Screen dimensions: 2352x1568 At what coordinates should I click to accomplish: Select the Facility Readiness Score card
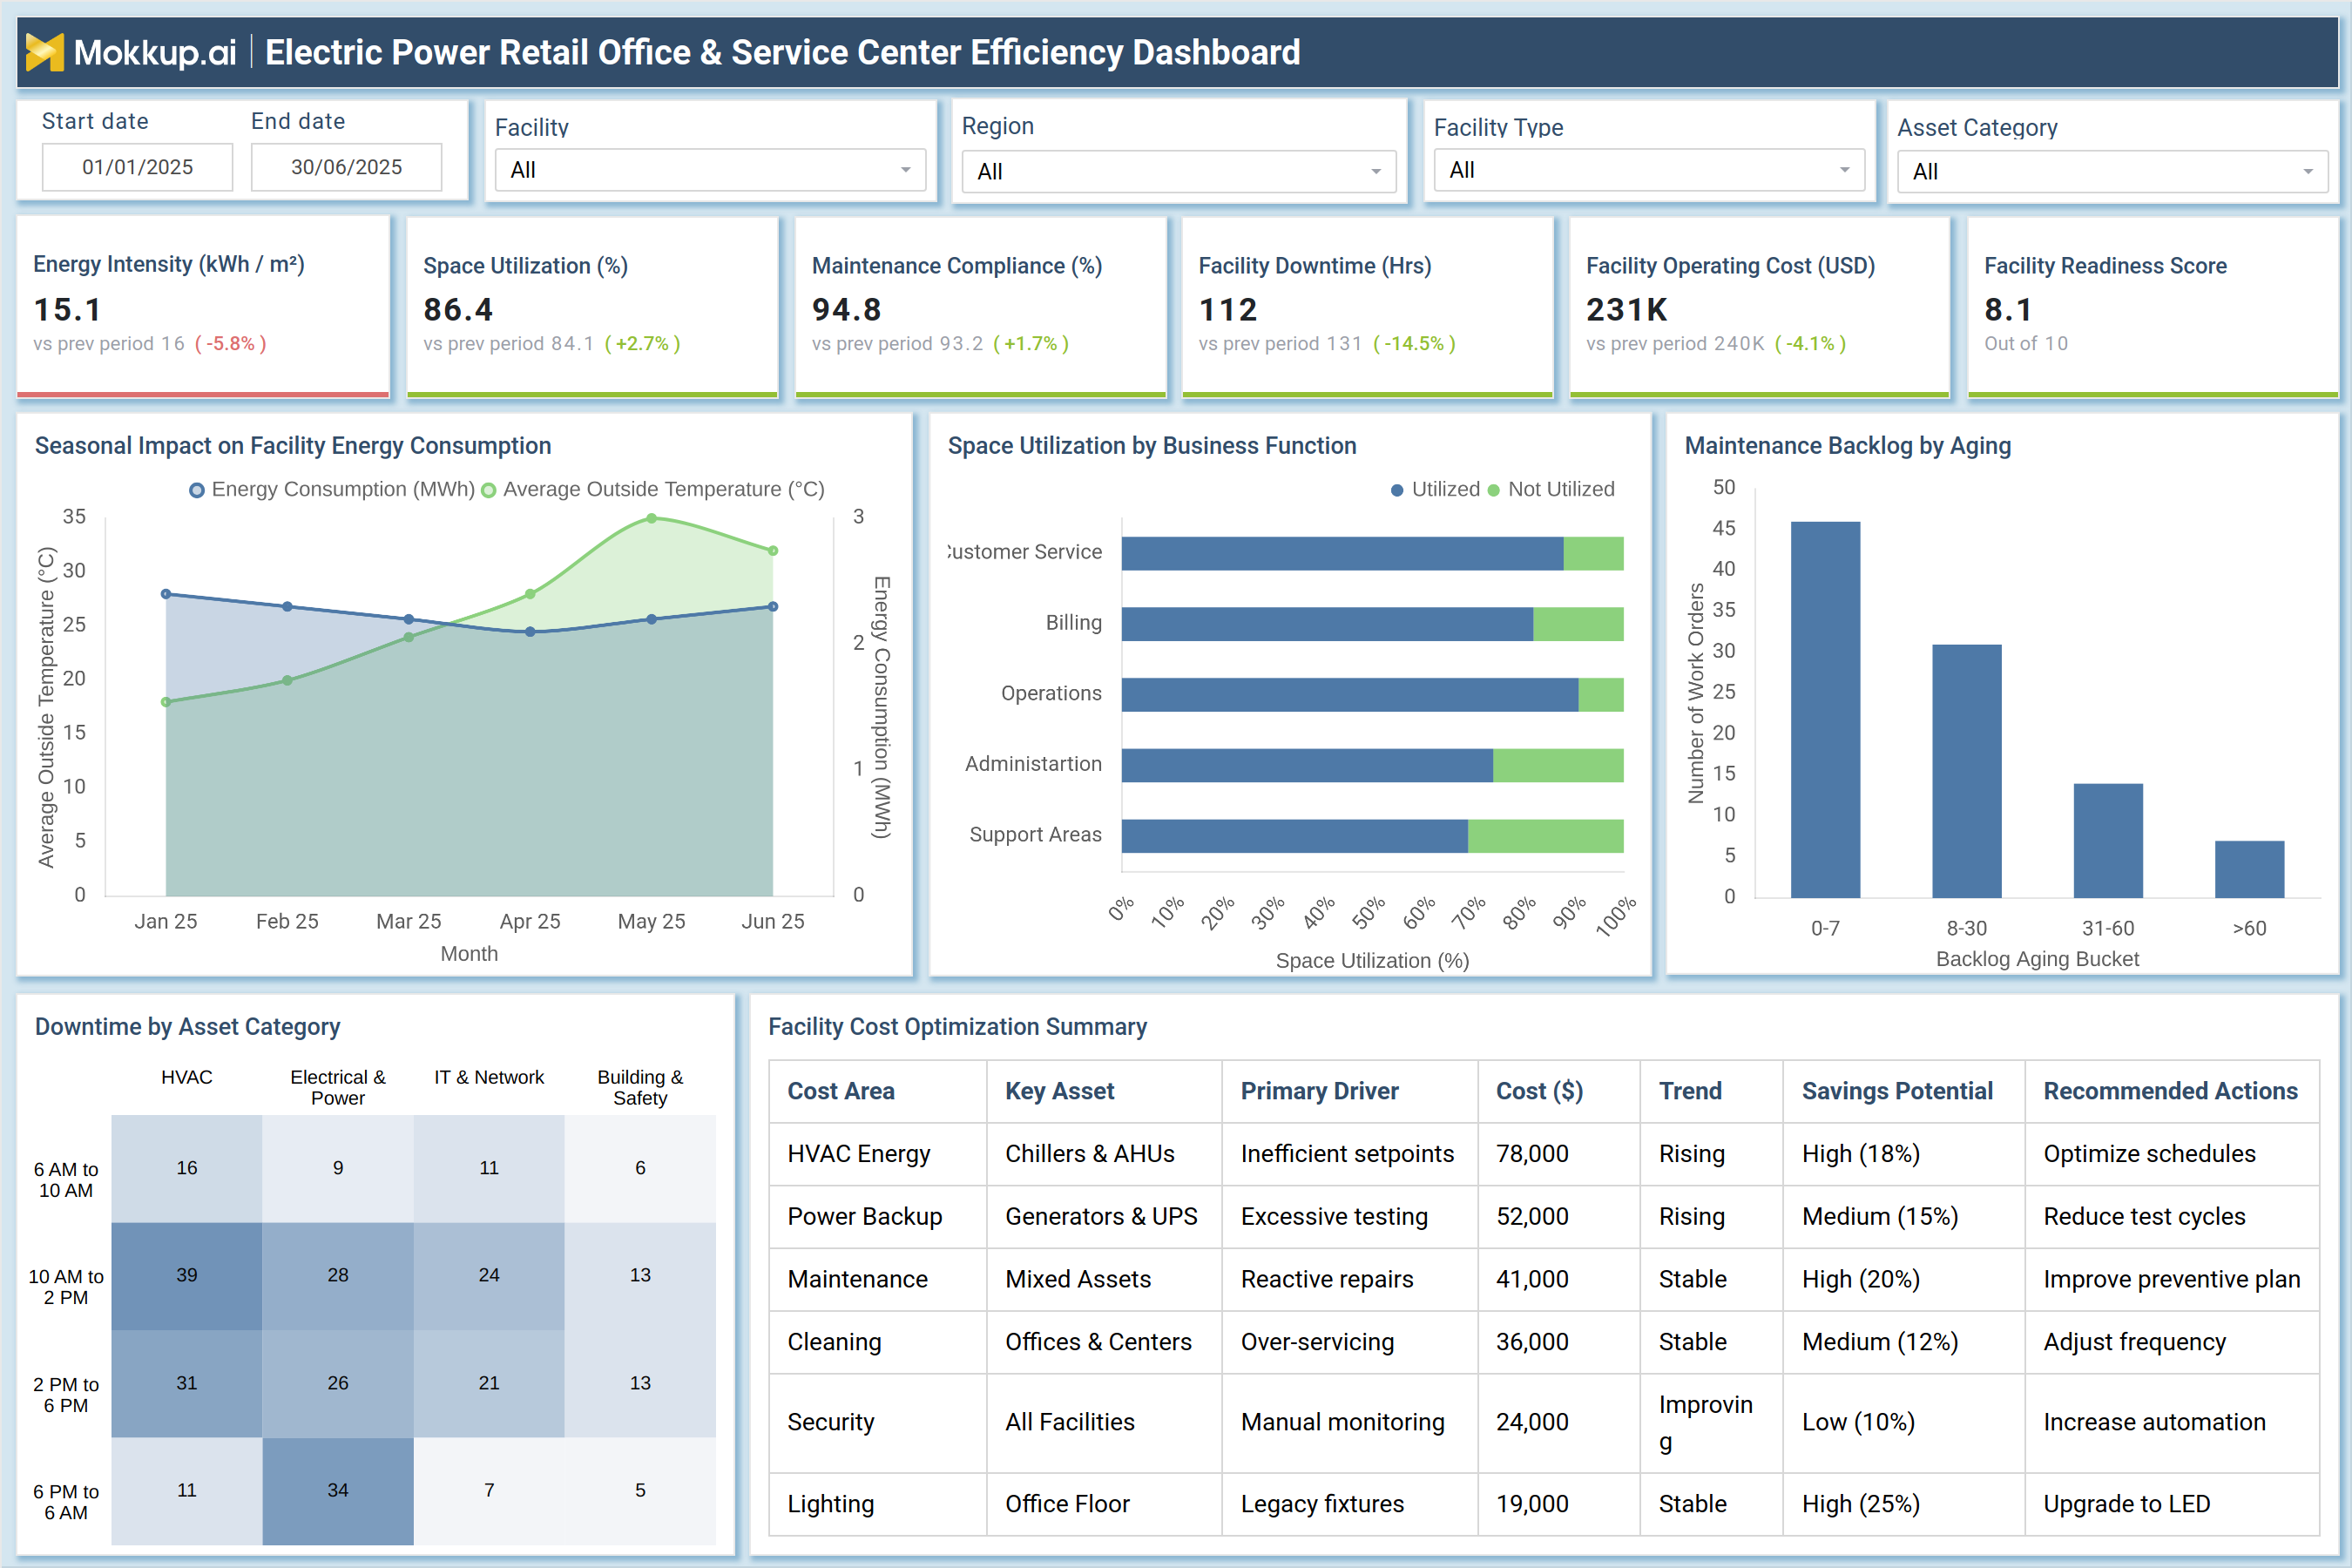[x=2152, y=307]
